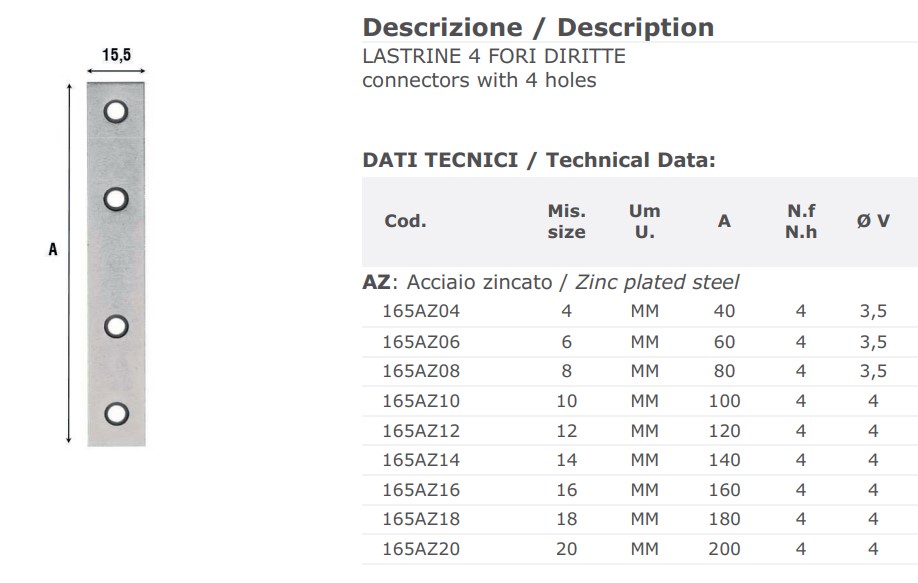Click the A length dimension label
The height and width of the screenshot is (583, 918).
pos(53,249)
